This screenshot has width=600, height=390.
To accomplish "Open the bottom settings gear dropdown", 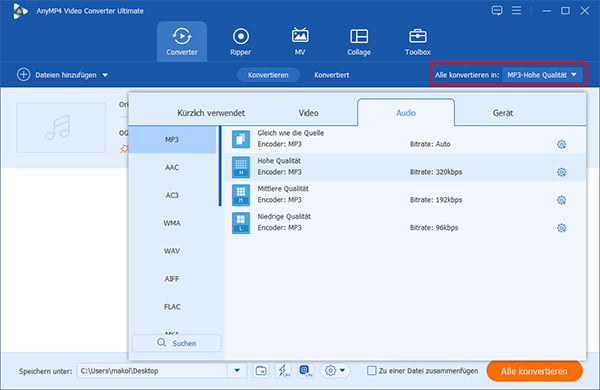I will click(x=335, y=370).
